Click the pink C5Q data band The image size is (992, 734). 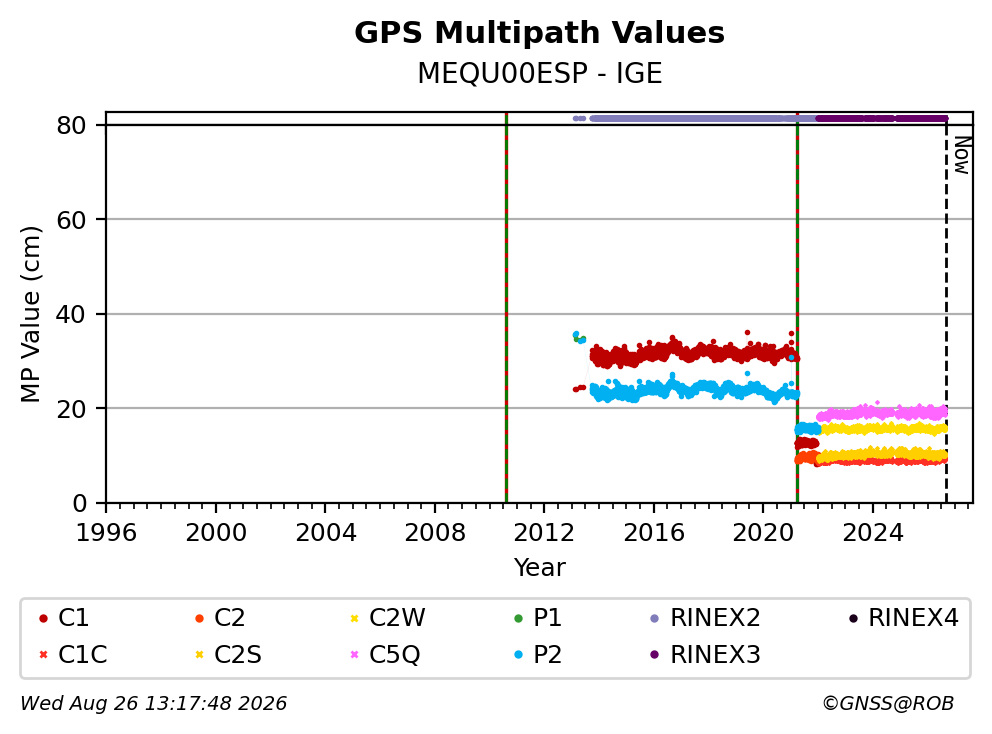[x=883, y=413]
